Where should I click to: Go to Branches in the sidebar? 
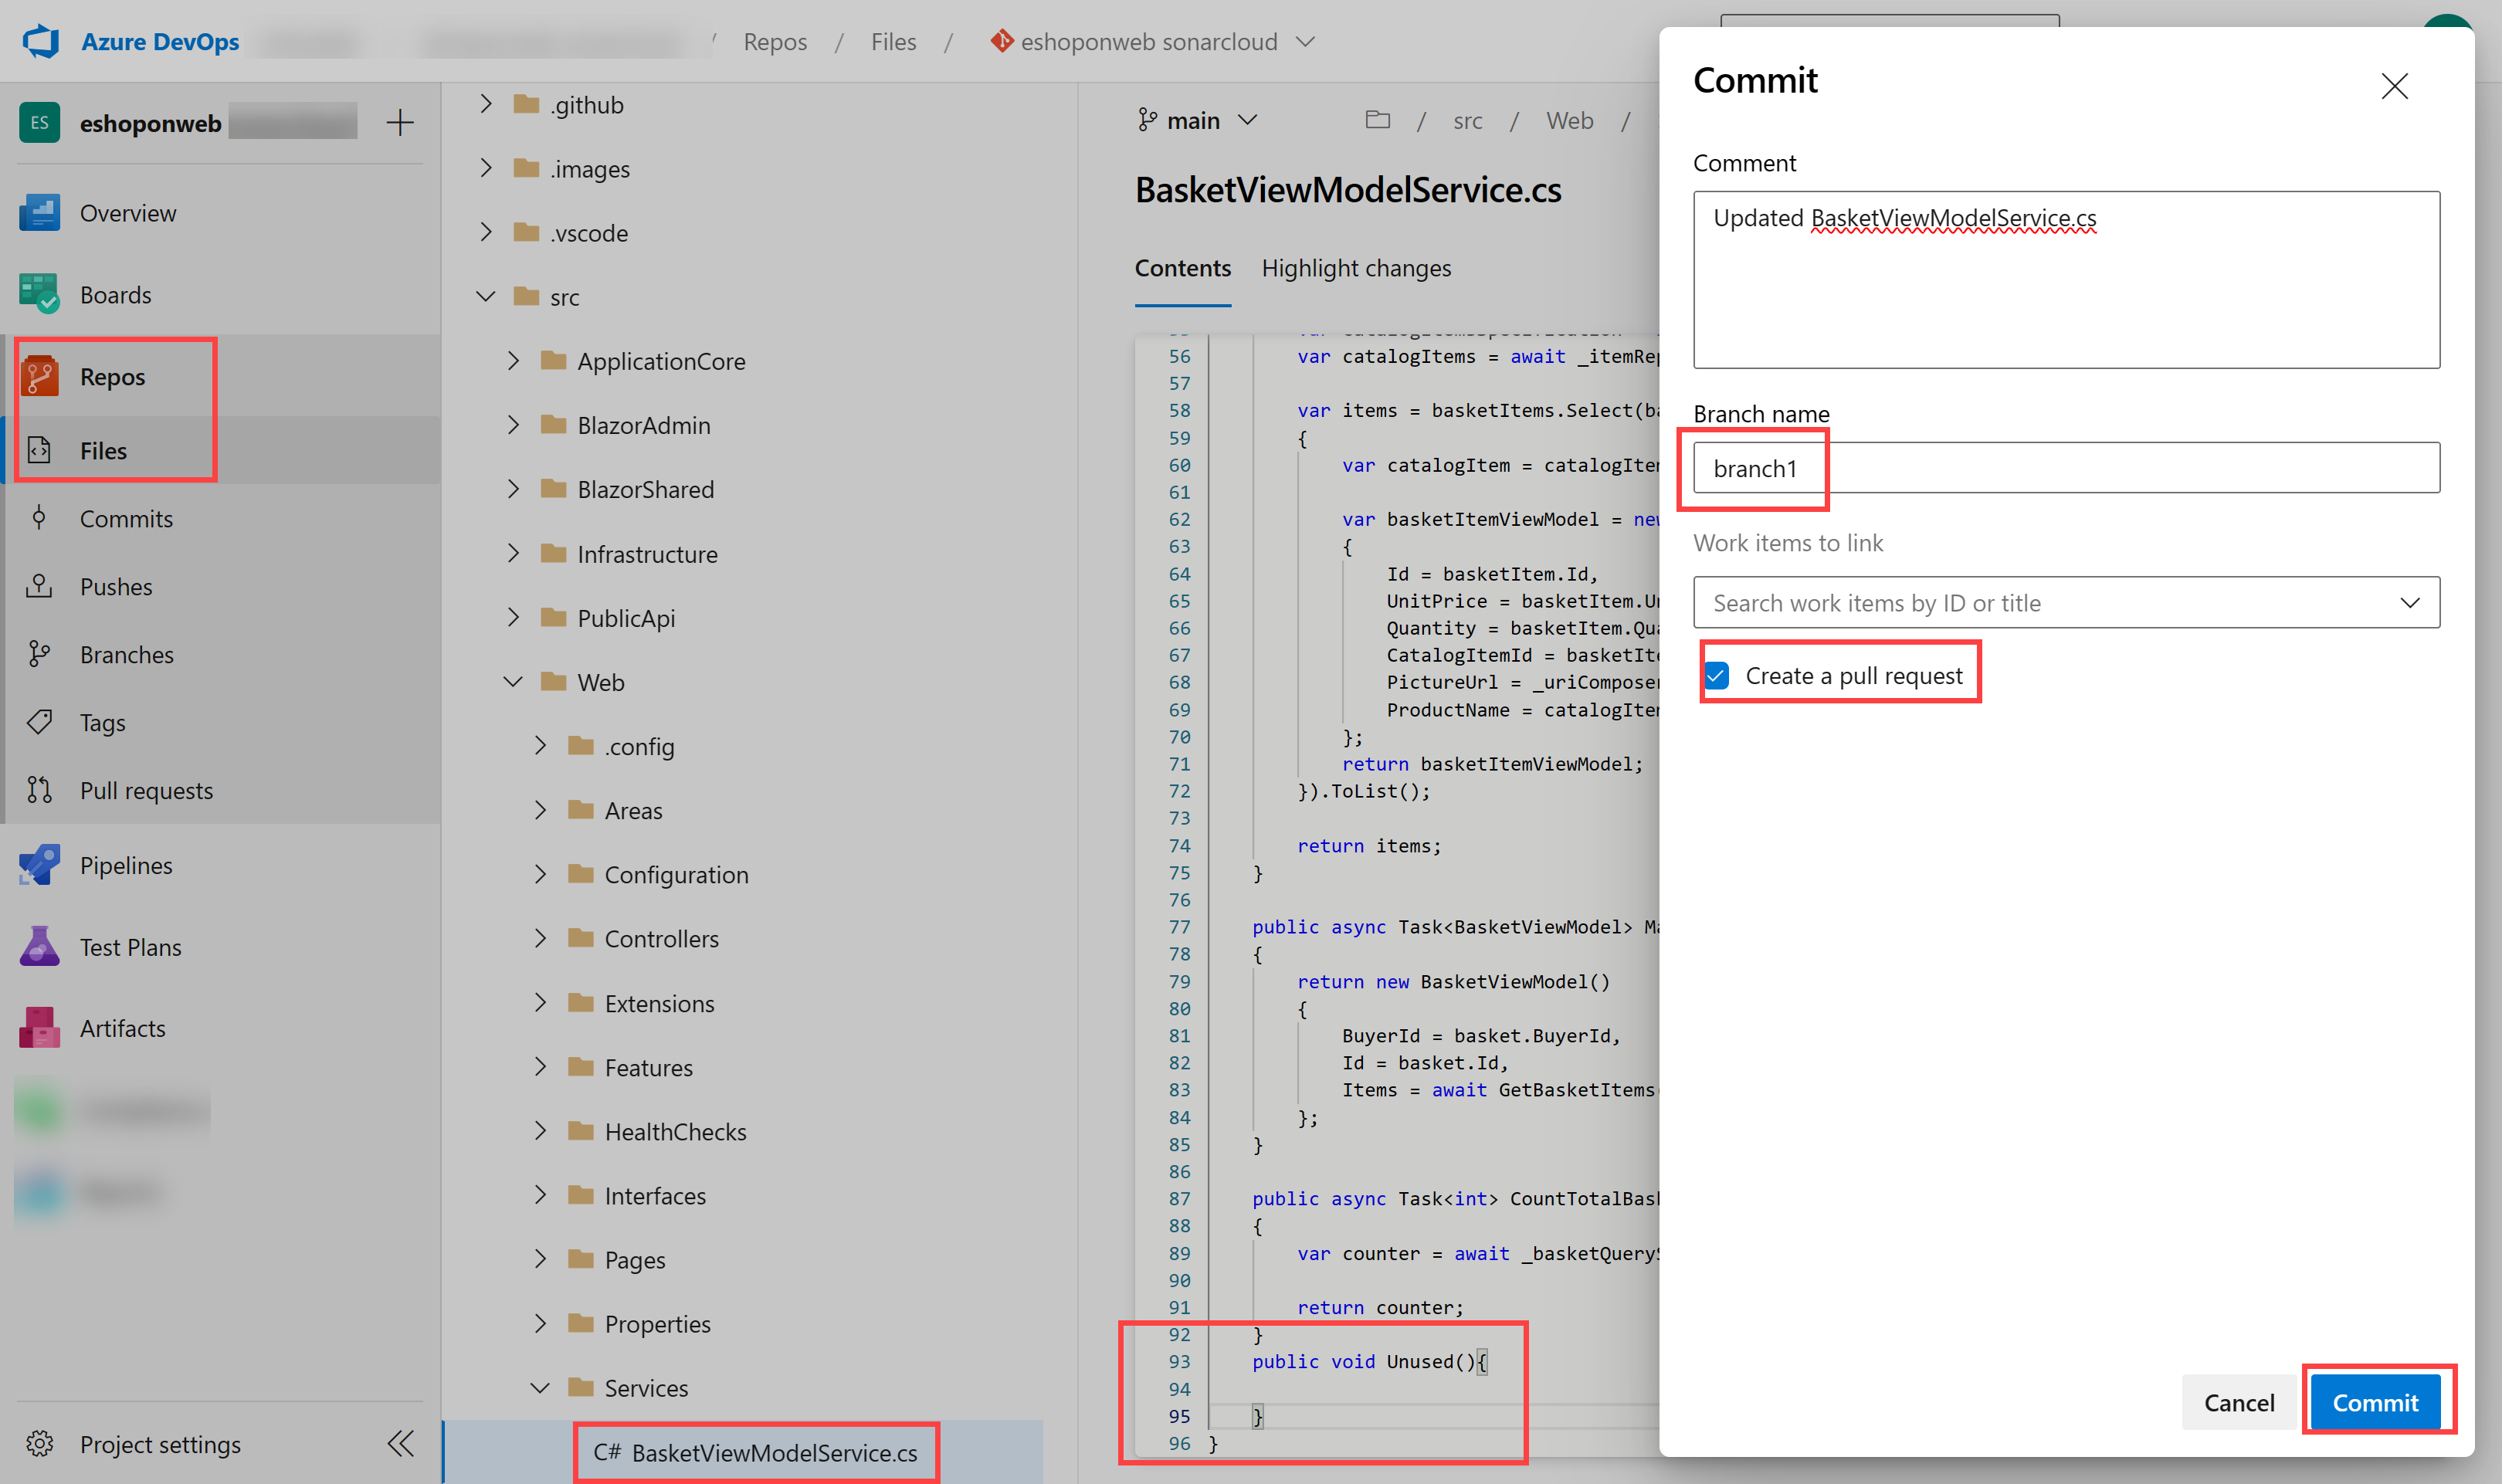click(127, 654)
